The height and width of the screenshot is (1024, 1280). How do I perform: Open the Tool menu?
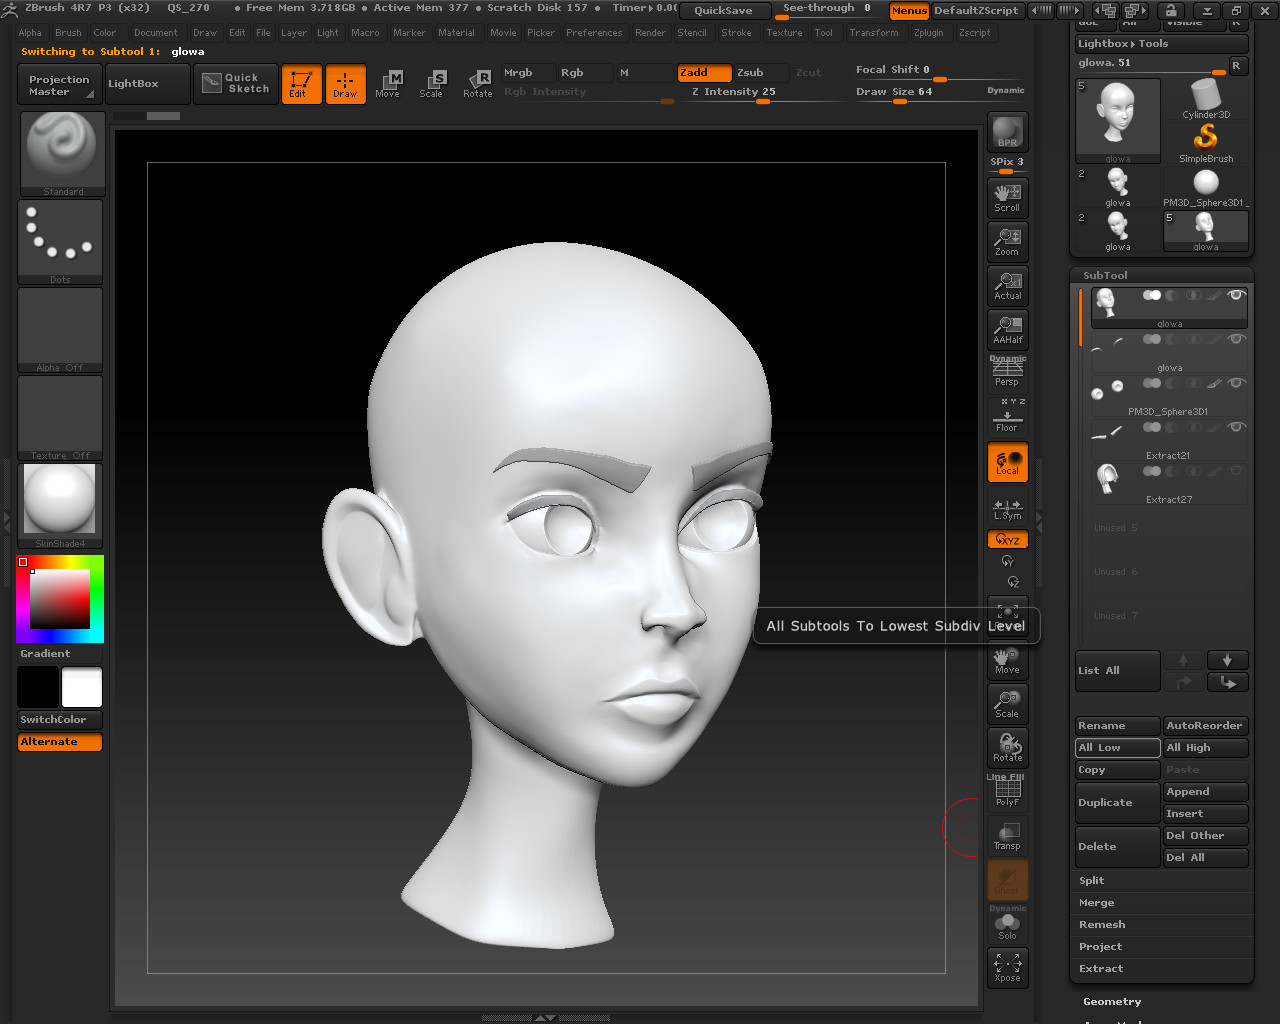[824, 32]
